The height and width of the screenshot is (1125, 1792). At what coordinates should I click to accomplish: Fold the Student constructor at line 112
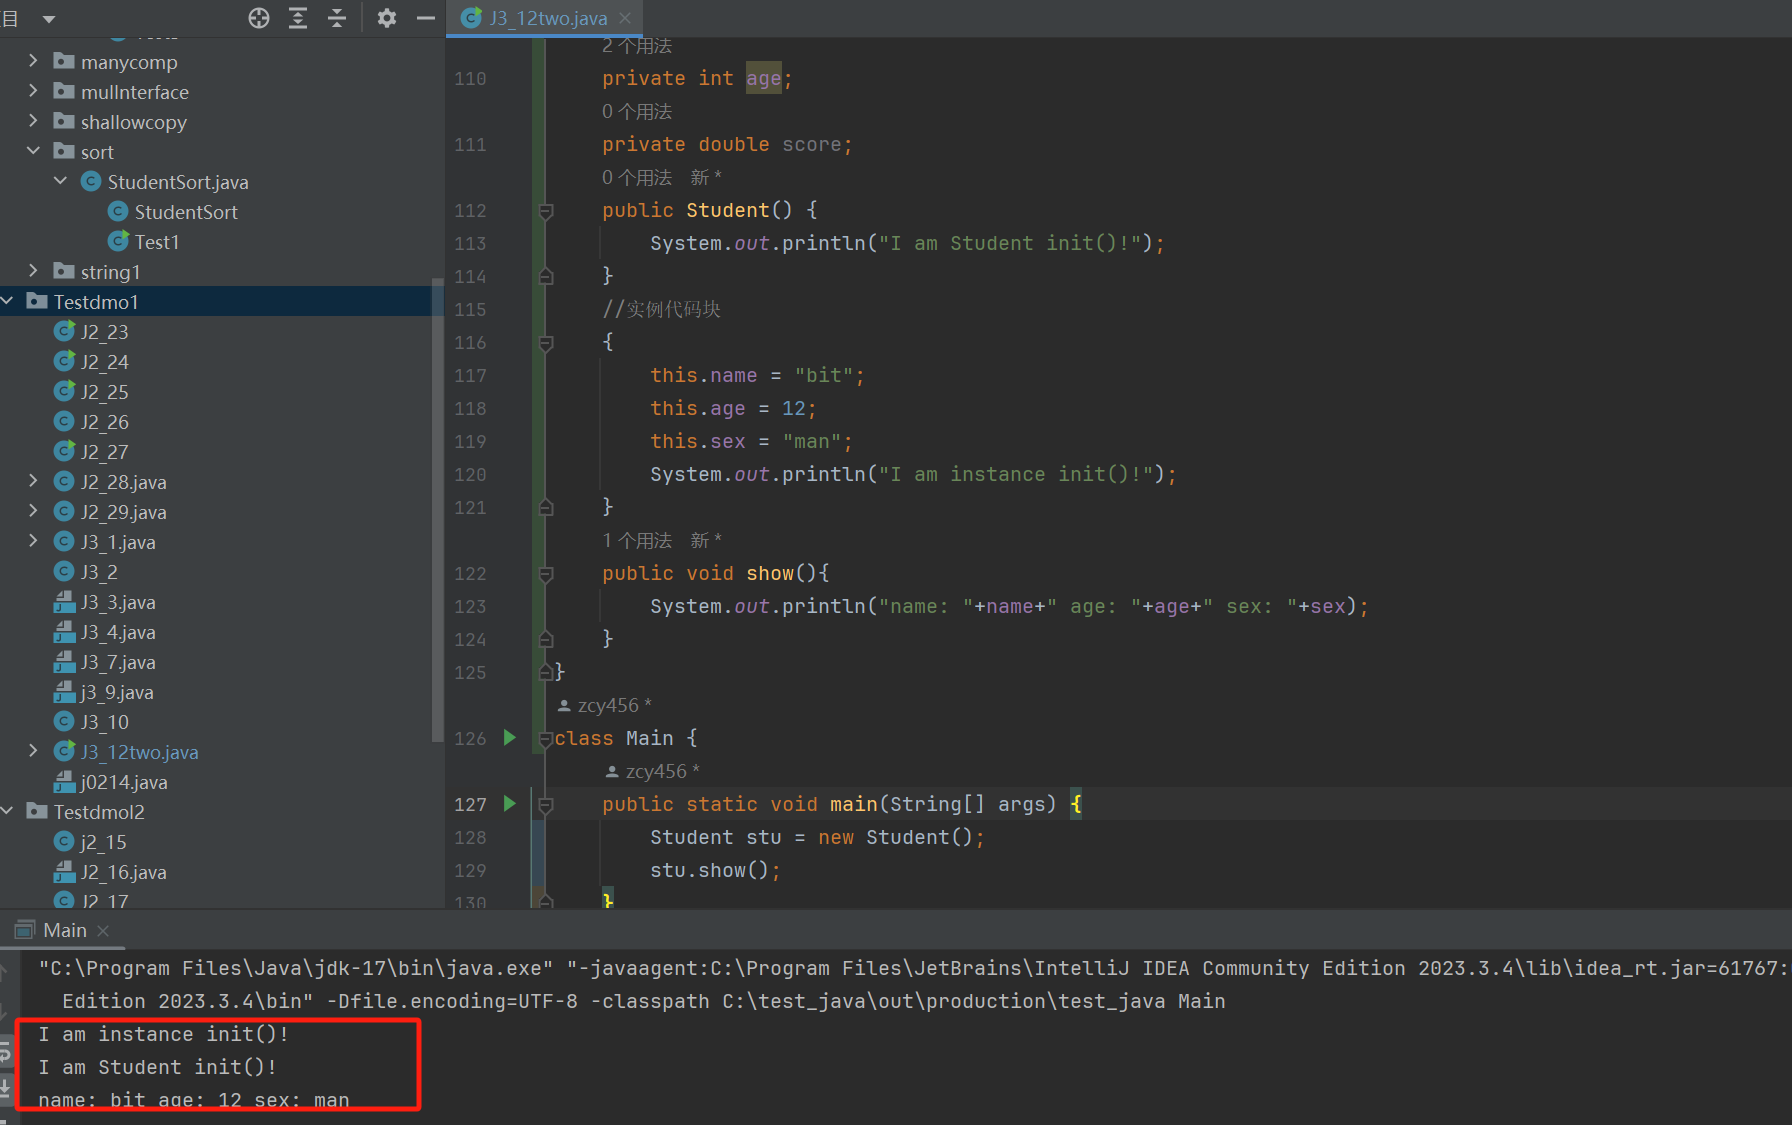click(x=546, y=211)
